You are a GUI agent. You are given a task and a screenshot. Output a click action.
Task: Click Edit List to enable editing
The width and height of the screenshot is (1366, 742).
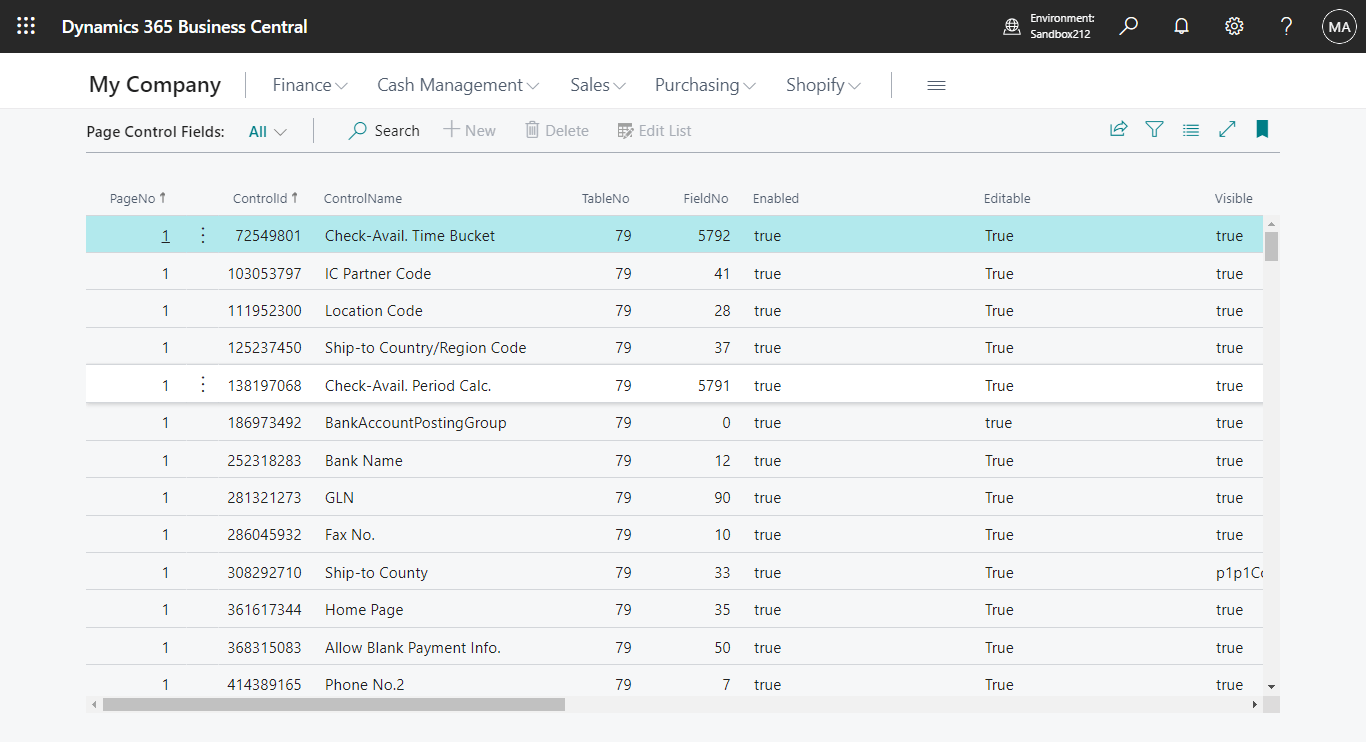point(654,130)
